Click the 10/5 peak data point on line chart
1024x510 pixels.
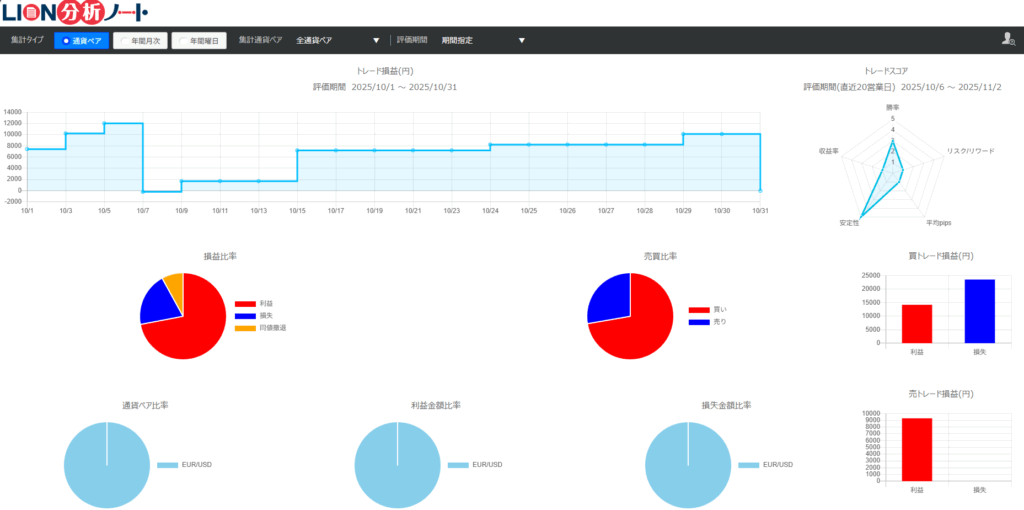104,124
